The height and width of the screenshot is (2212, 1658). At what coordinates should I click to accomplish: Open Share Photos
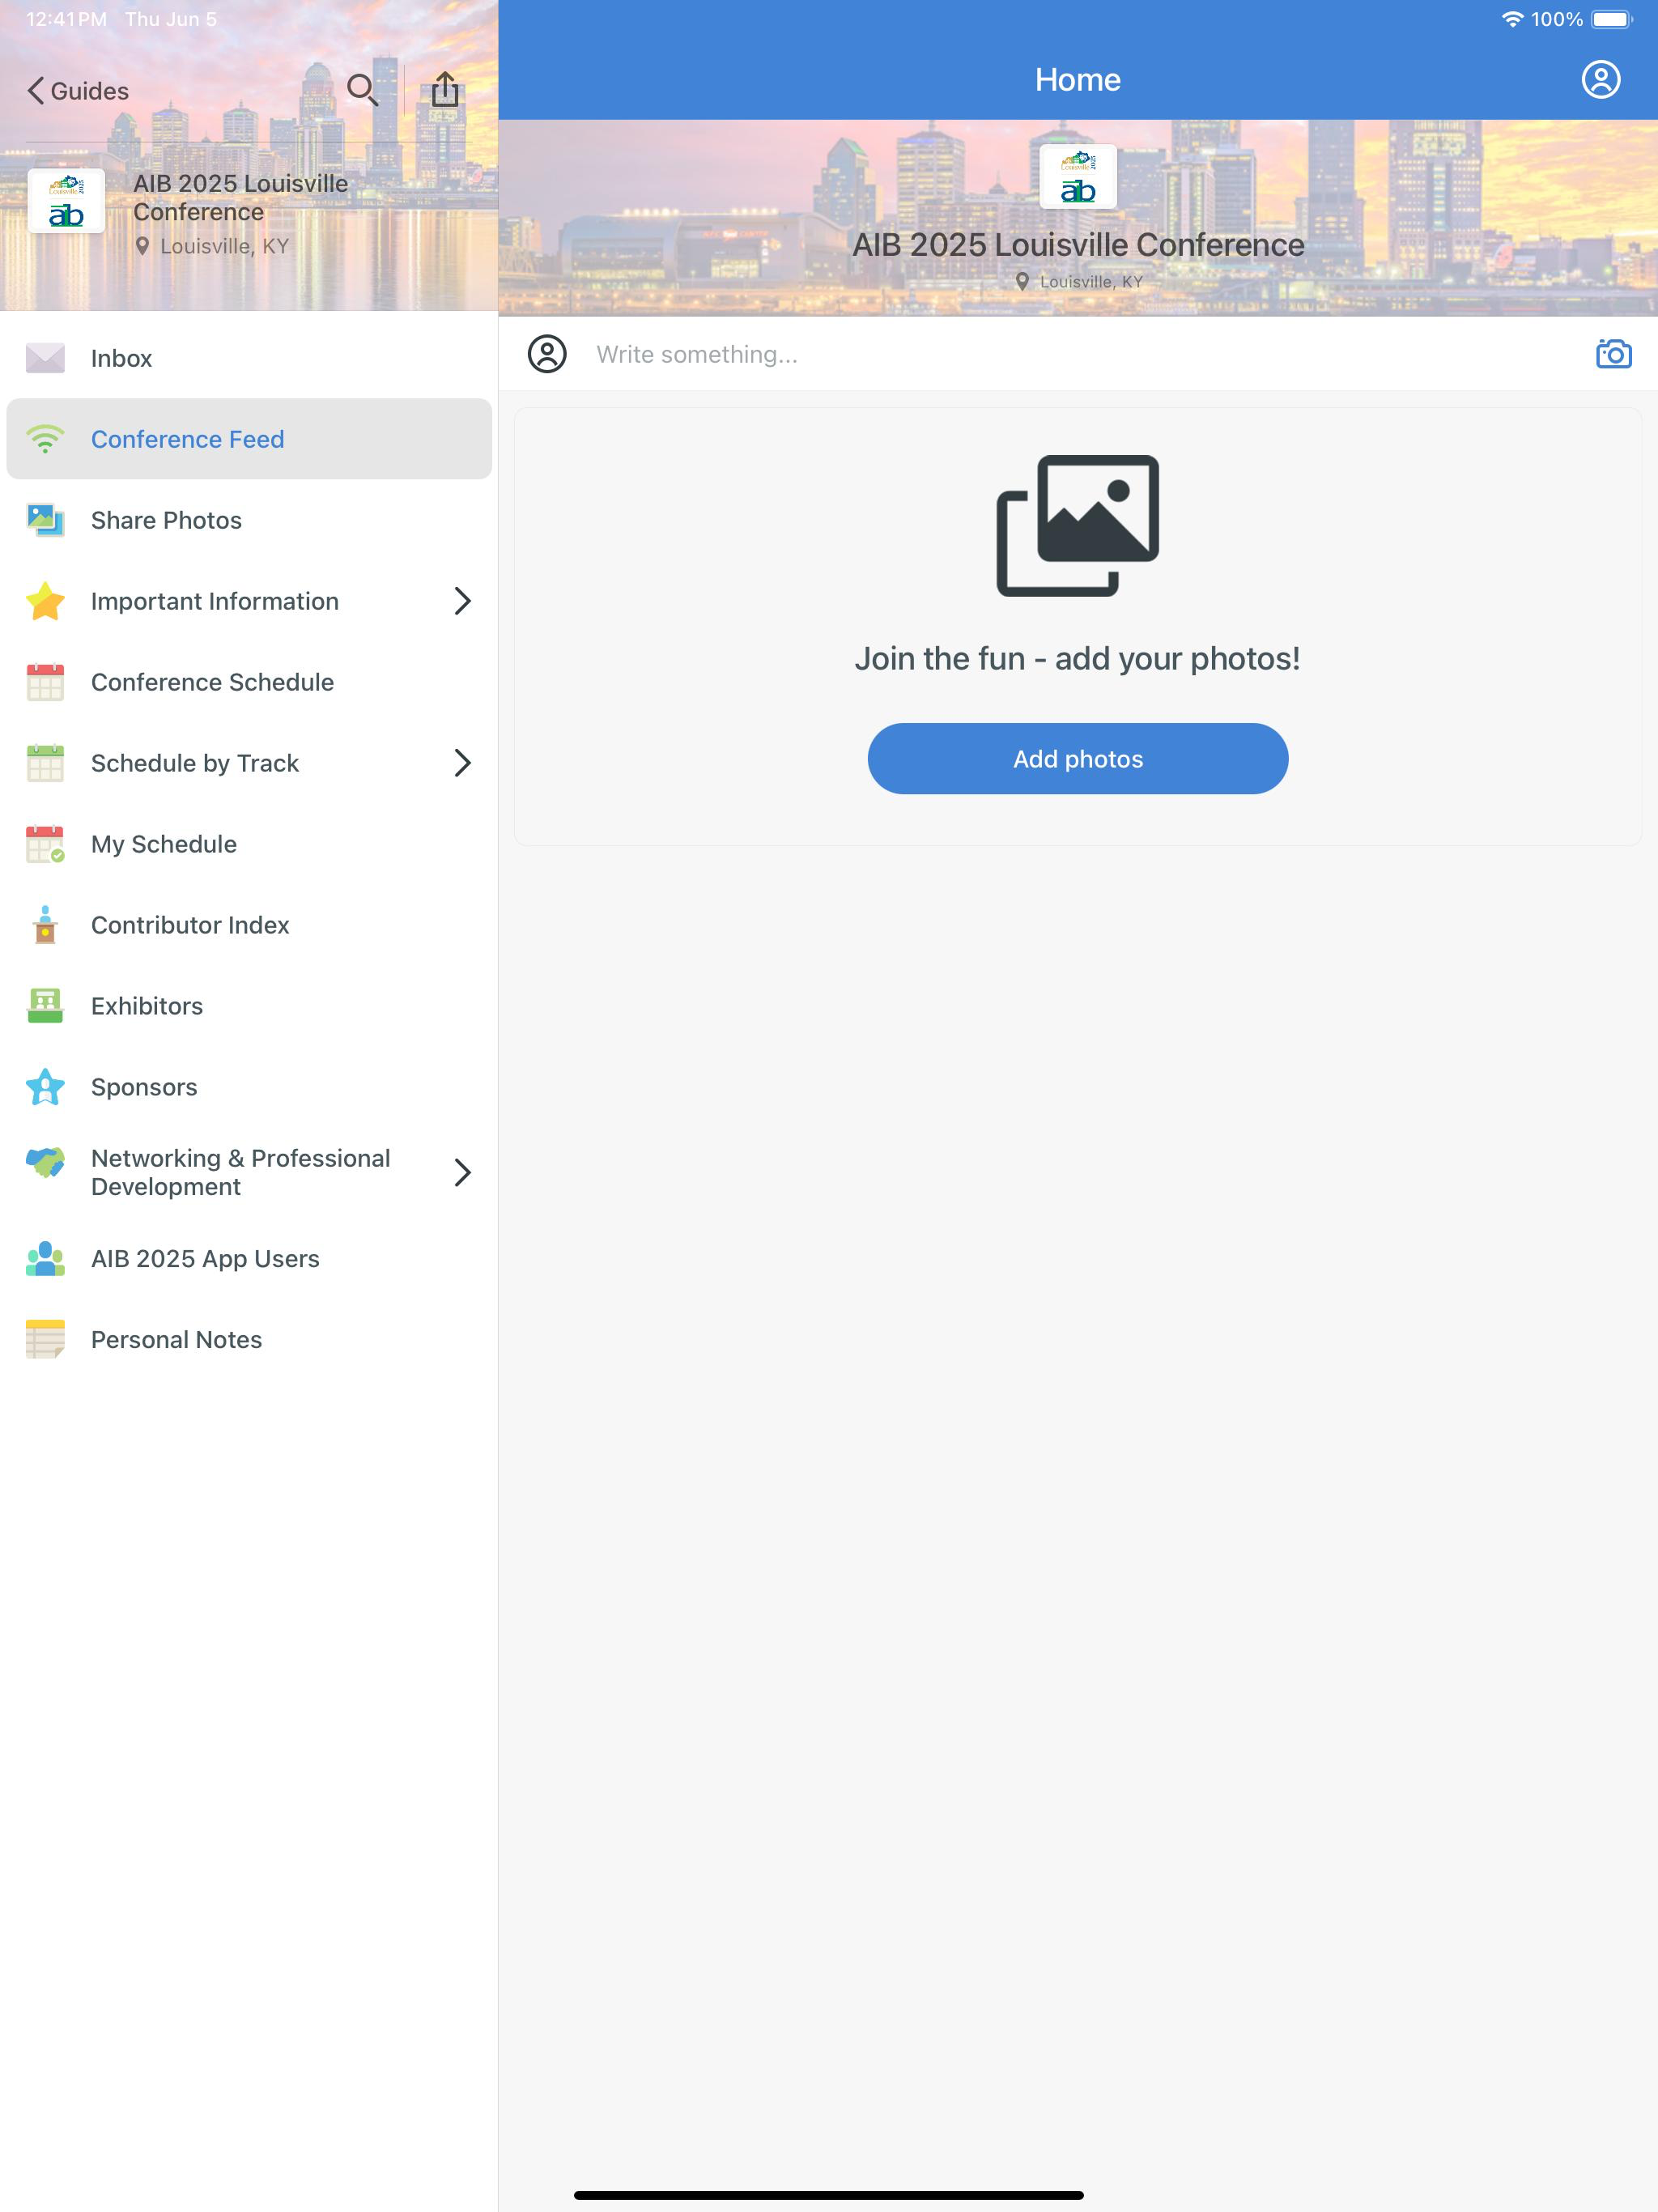pos(249,520)
